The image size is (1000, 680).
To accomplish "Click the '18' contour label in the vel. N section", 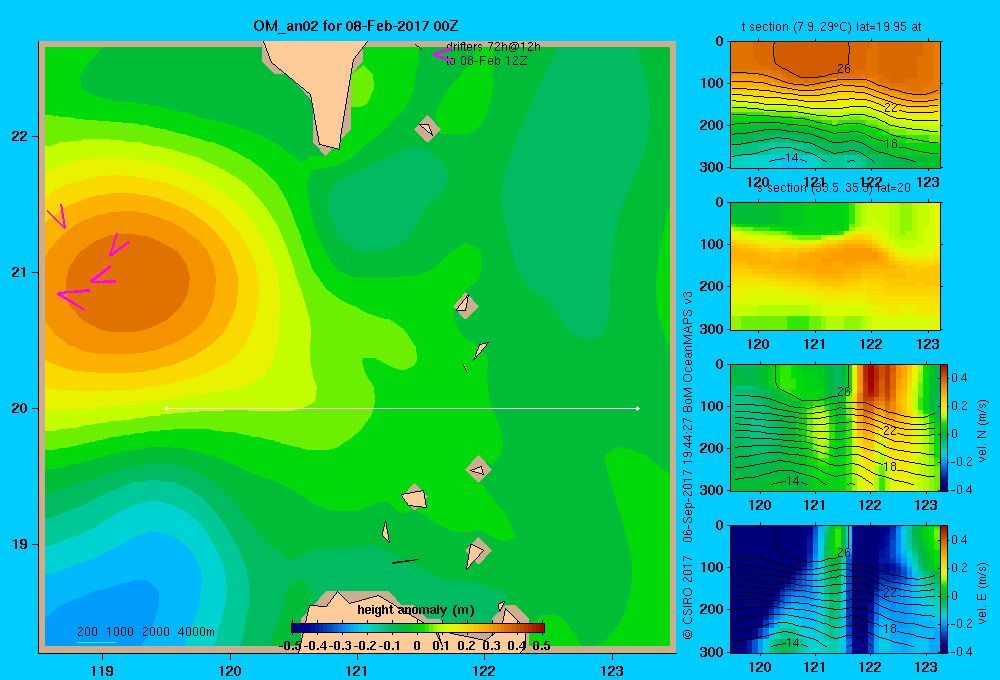I will [x=890, y=466].
